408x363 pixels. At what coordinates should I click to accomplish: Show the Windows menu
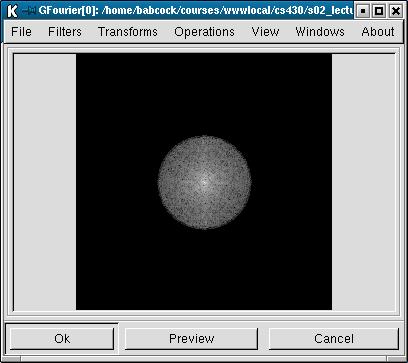click(x=320, y=32)
